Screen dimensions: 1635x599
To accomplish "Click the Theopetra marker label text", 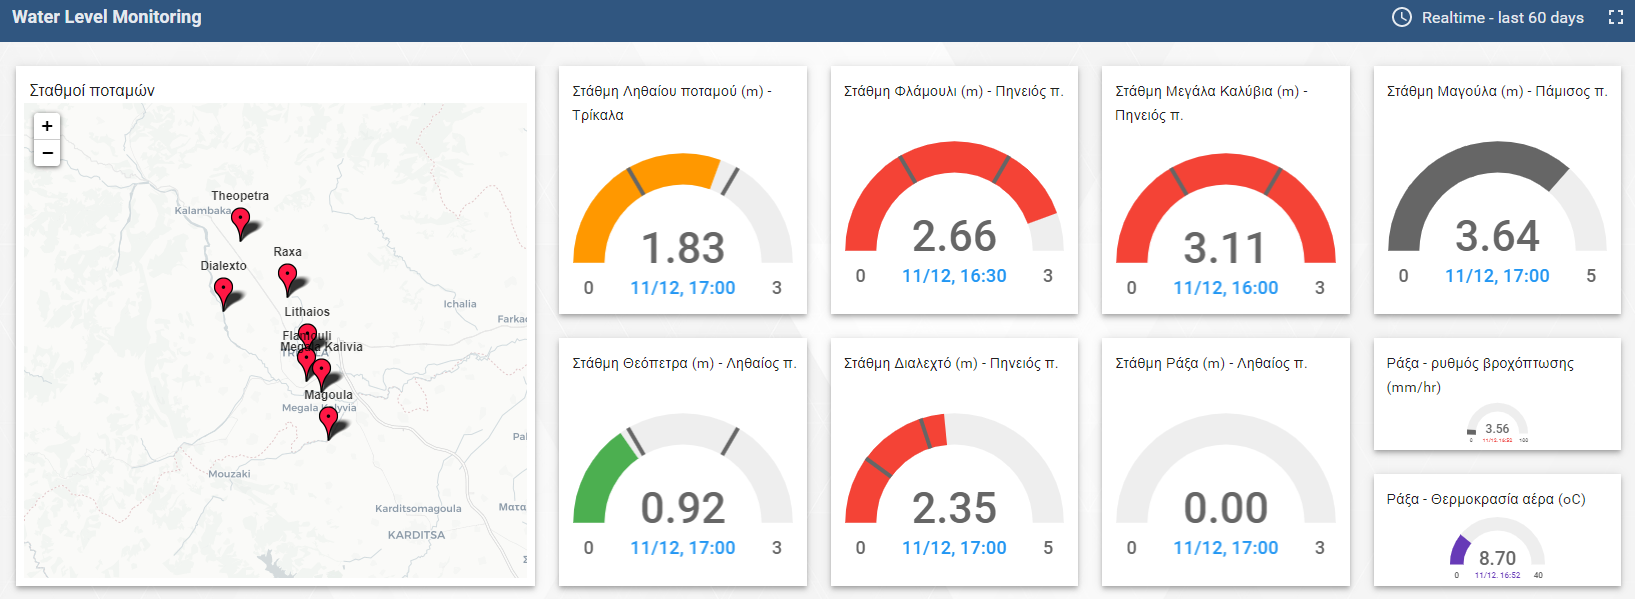I will point(240,196).
